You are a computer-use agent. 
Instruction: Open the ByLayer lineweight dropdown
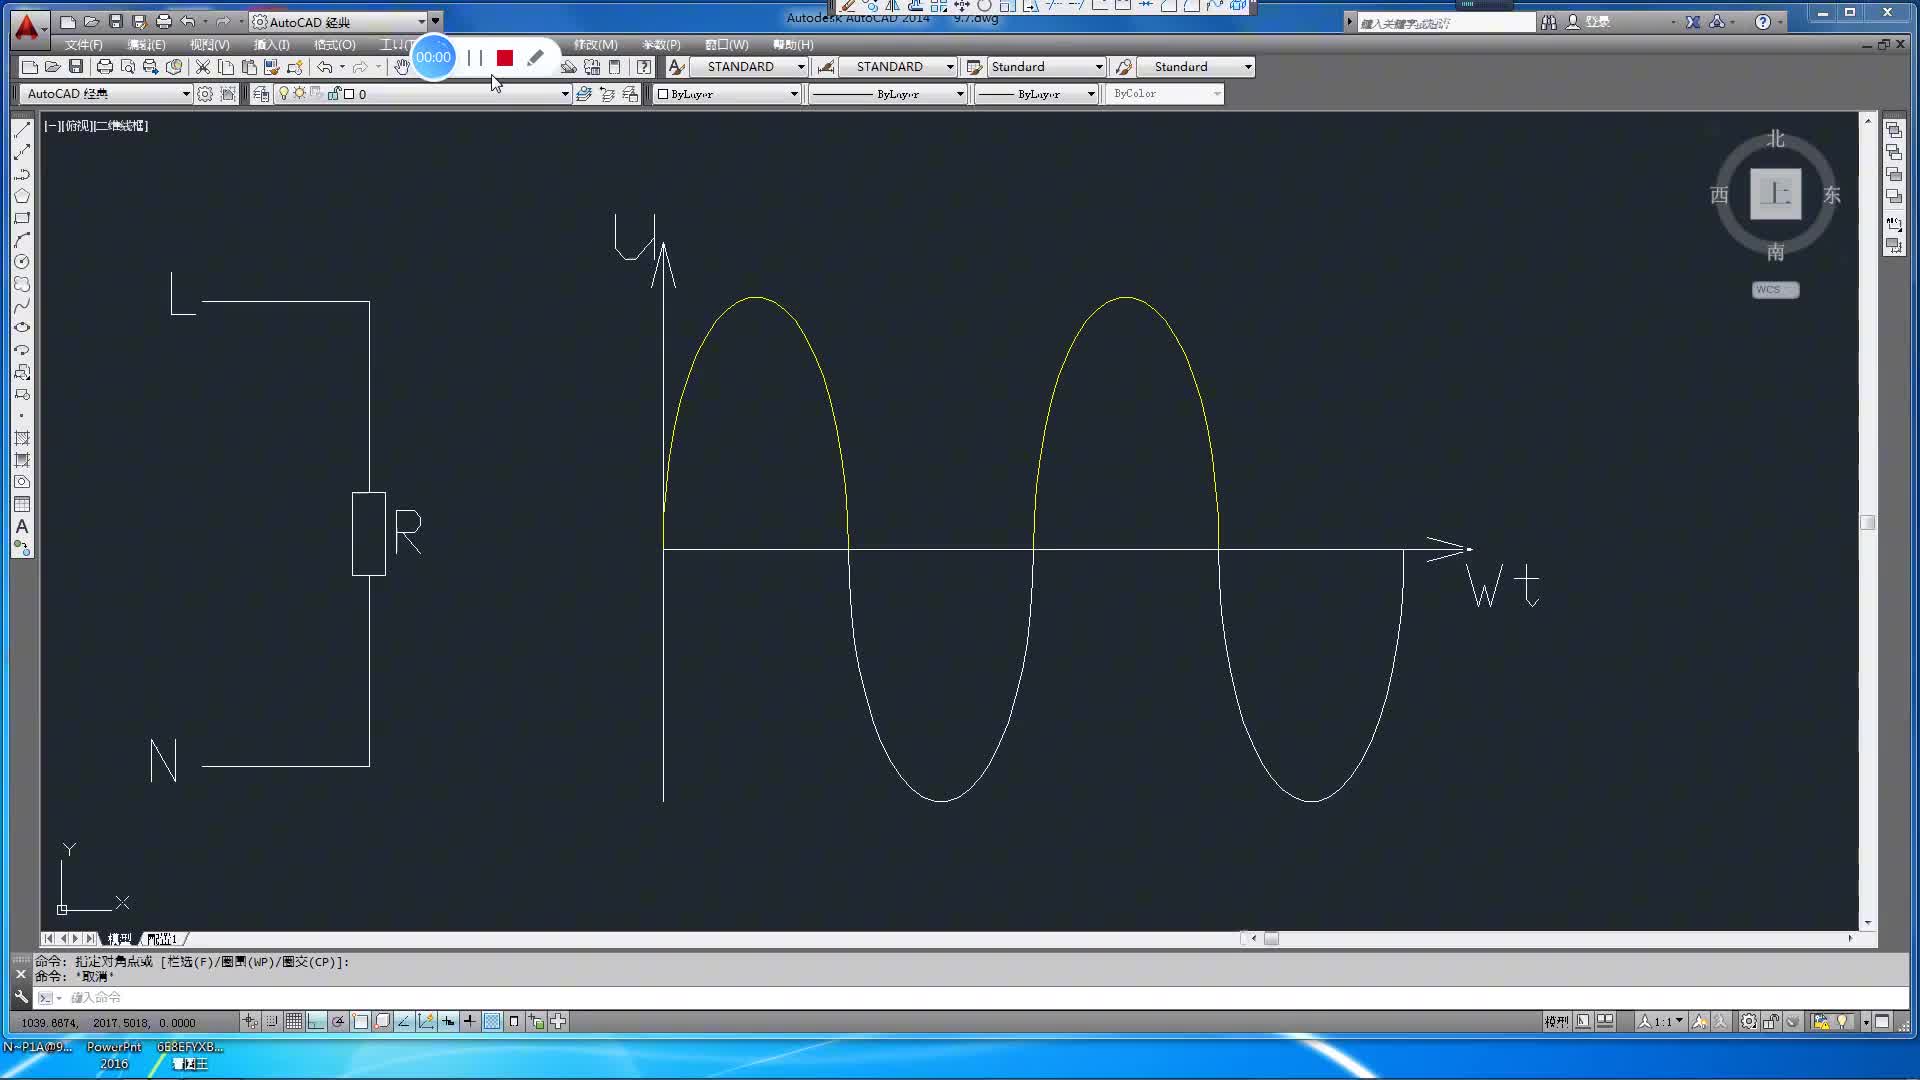click(x=1091, y=94)
